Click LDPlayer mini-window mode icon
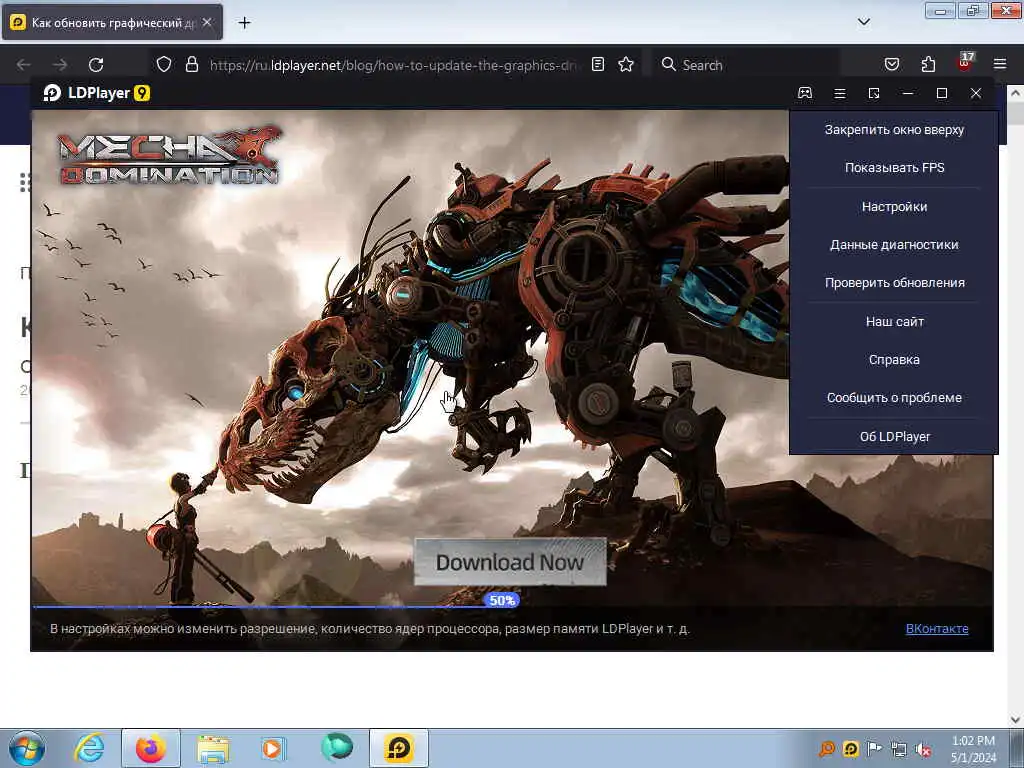The image size is (1024, 768). coord(874,93)
